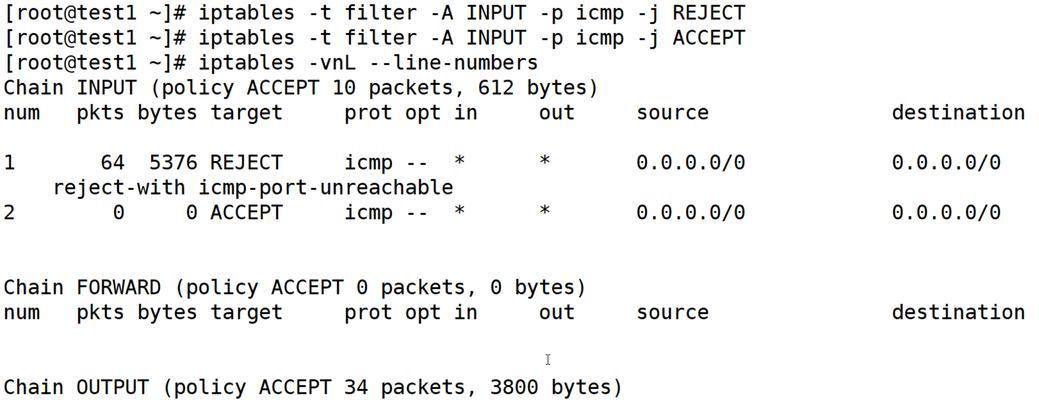Image resolution: width=1039 pixels, height=400 pixels.
Task: Click the first command ending with REJECT
Action: click(x=471, y=13)
